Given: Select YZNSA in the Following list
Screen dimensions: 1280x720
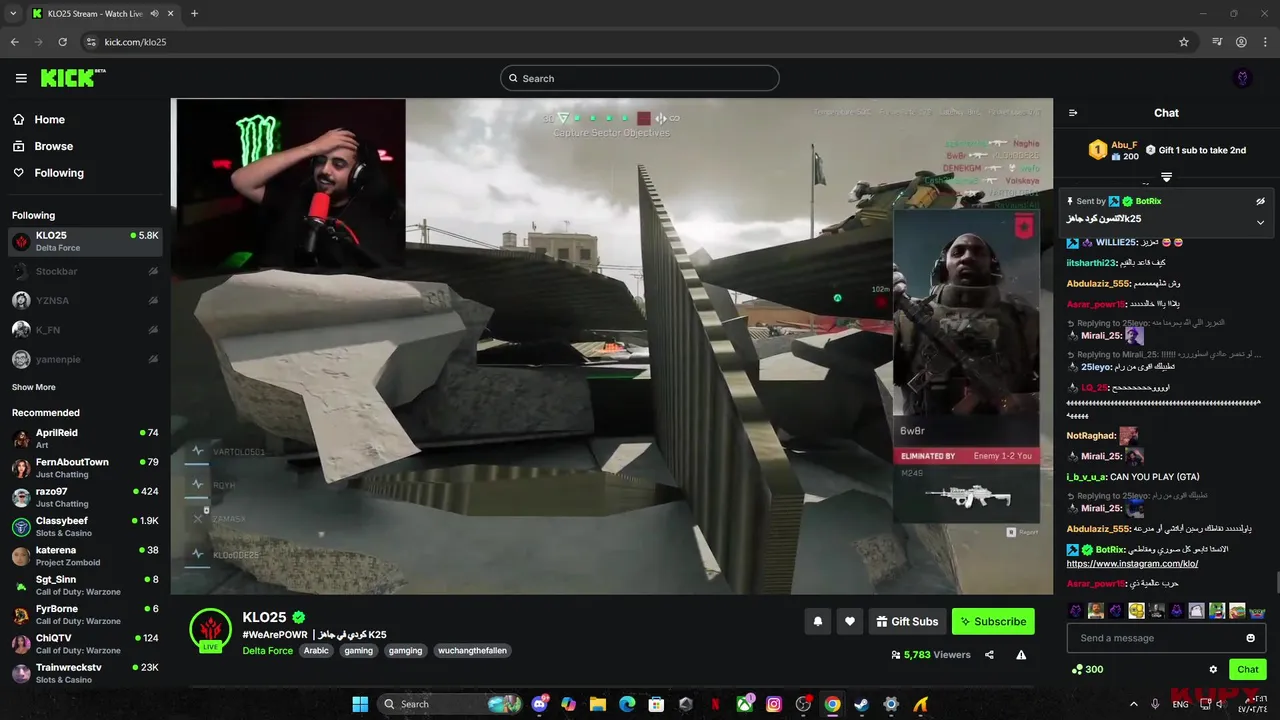Looking at the screenshot, I should click(85, 300).
